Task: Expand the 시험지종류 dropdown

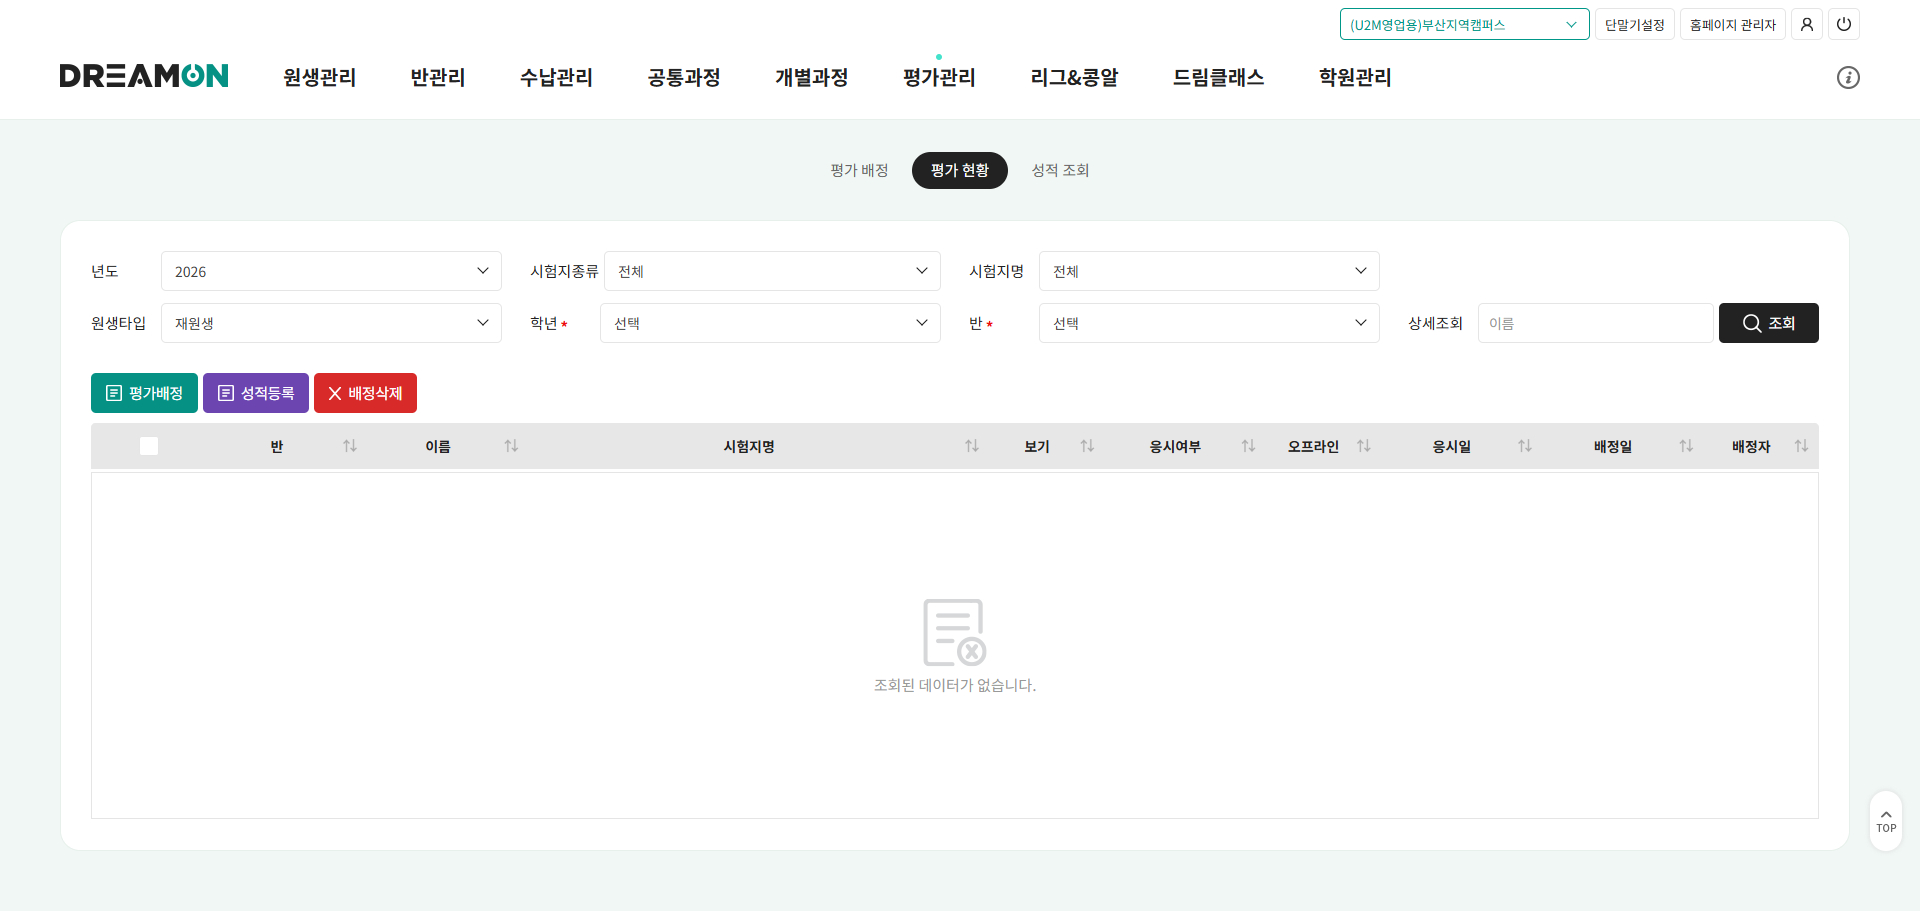Action: tap(772, 271)
